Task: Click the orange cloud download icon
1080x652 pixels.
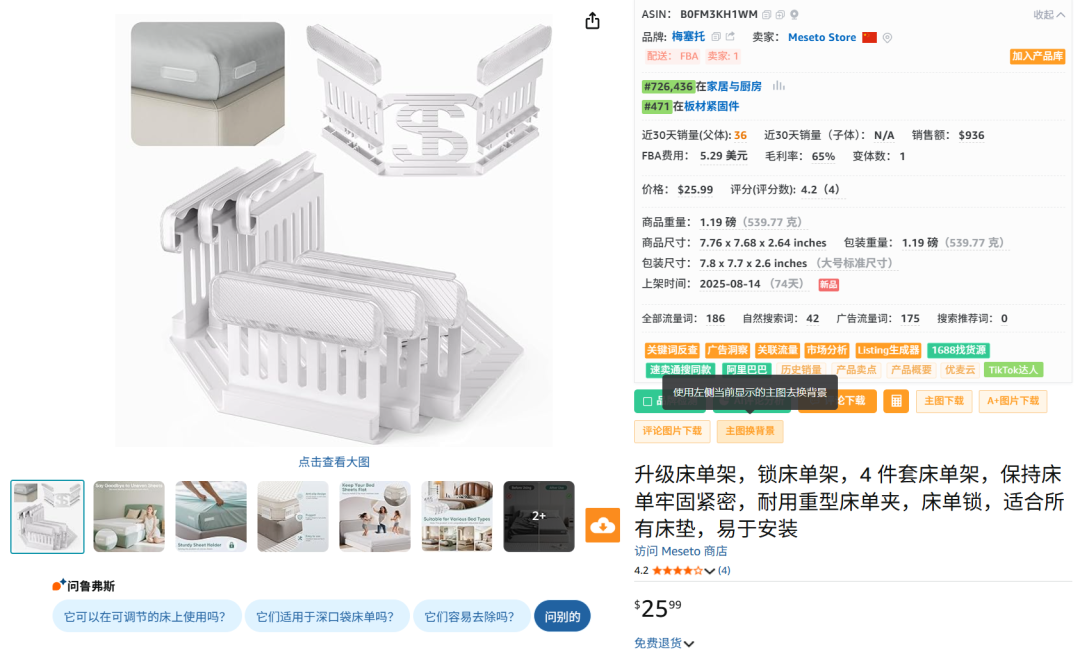Action: 603,525
